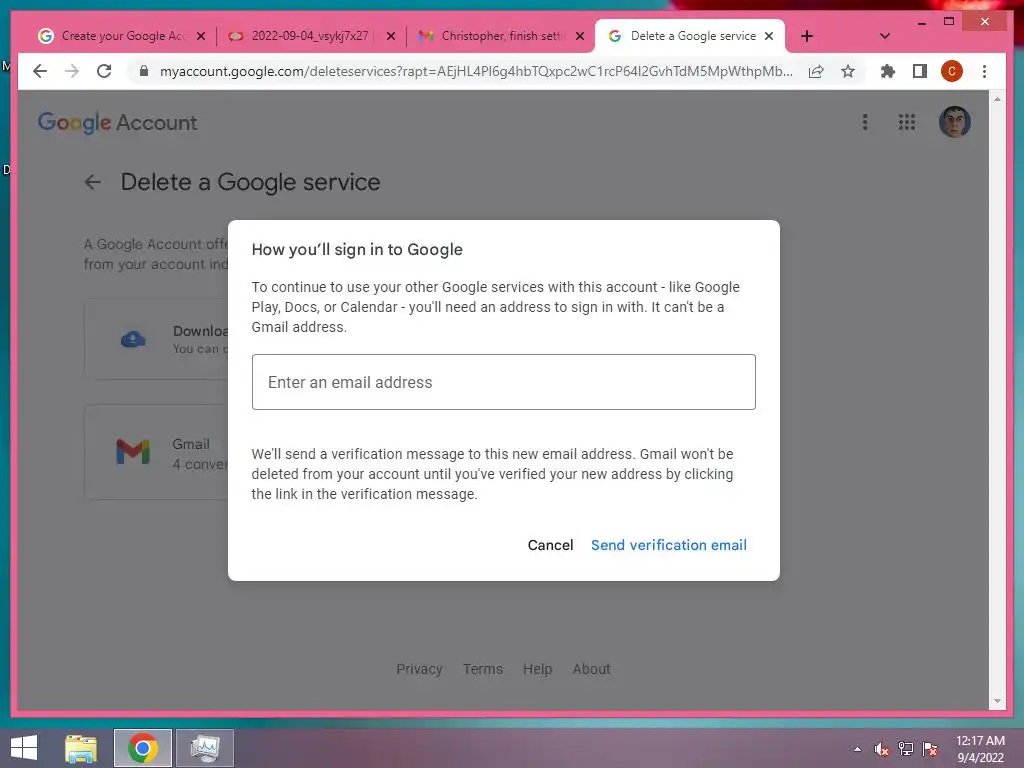The image size is (1024, 768).
Task: Click the browser forward arrow
Action: pos(72,71)
